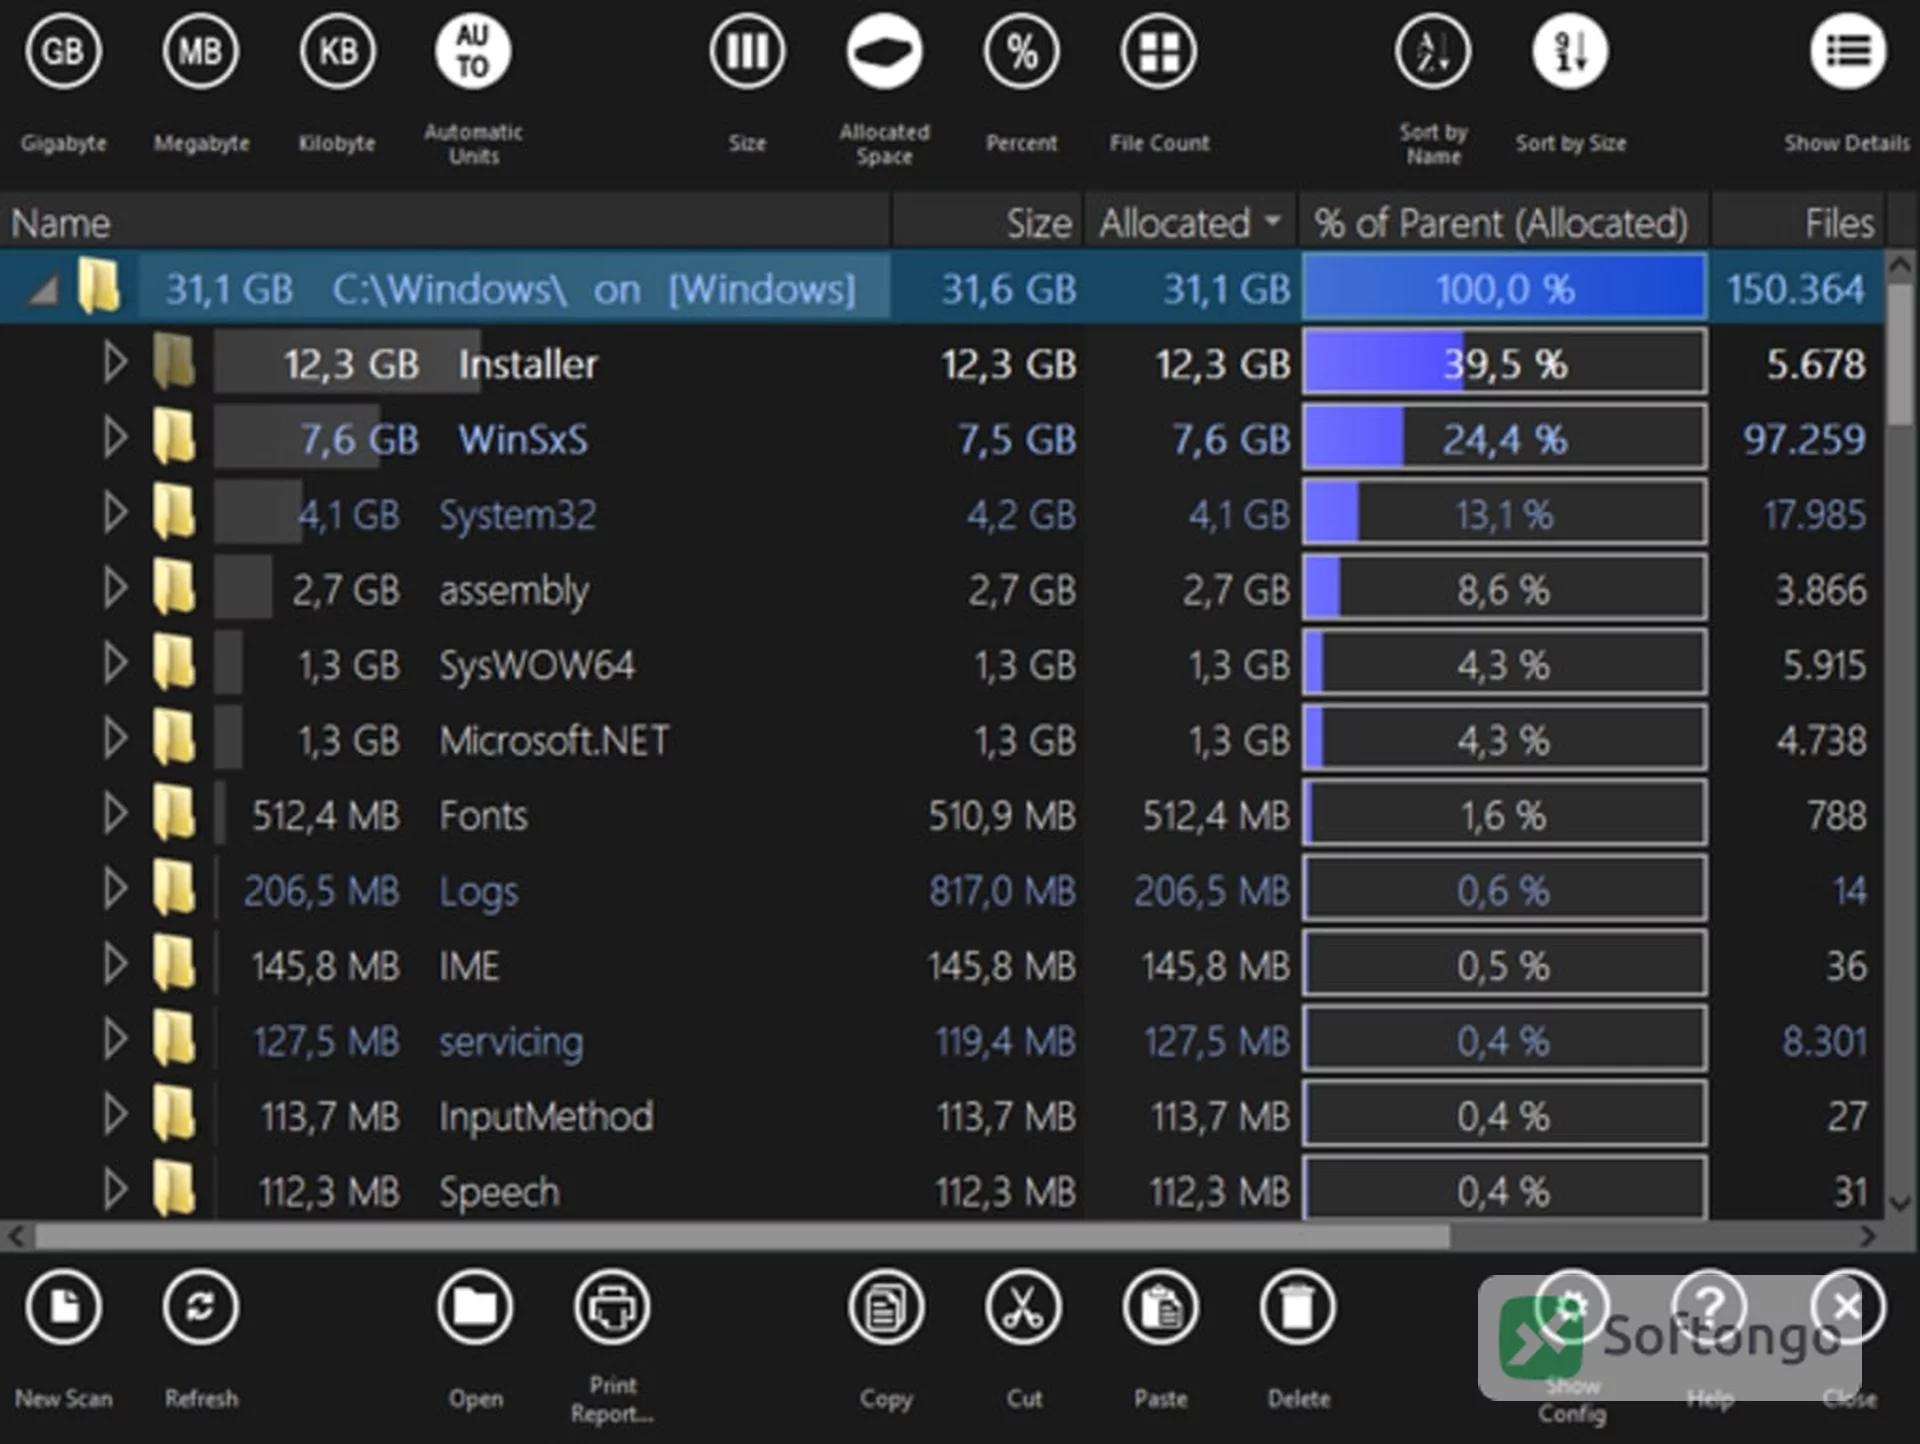Click the Files column header
This screenshot has height=1444, width=1920.
click(x=1798, y=222)
